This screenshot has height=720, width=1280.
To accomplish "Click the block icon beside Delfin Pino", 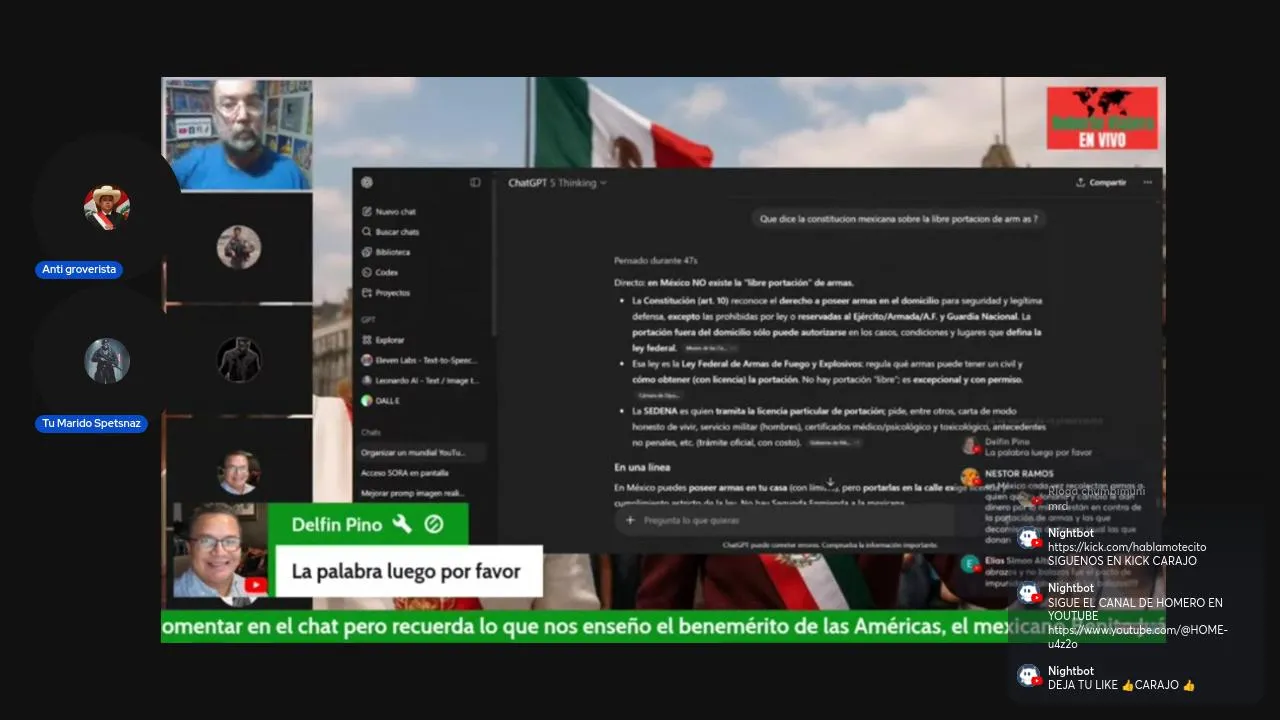I will click(434, 524).
